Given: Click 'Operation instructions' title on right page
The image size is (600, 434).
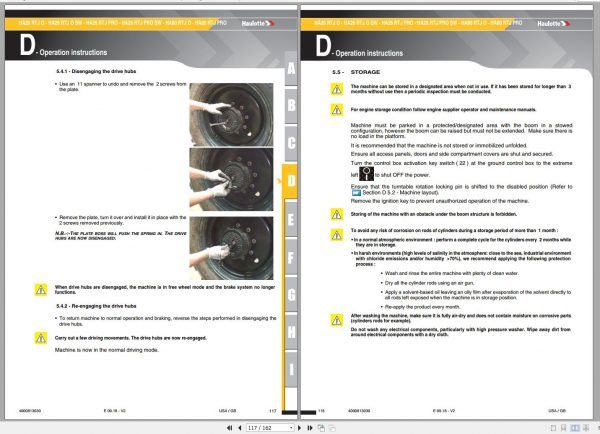Looking at the screenshot, I should [369, 53].
